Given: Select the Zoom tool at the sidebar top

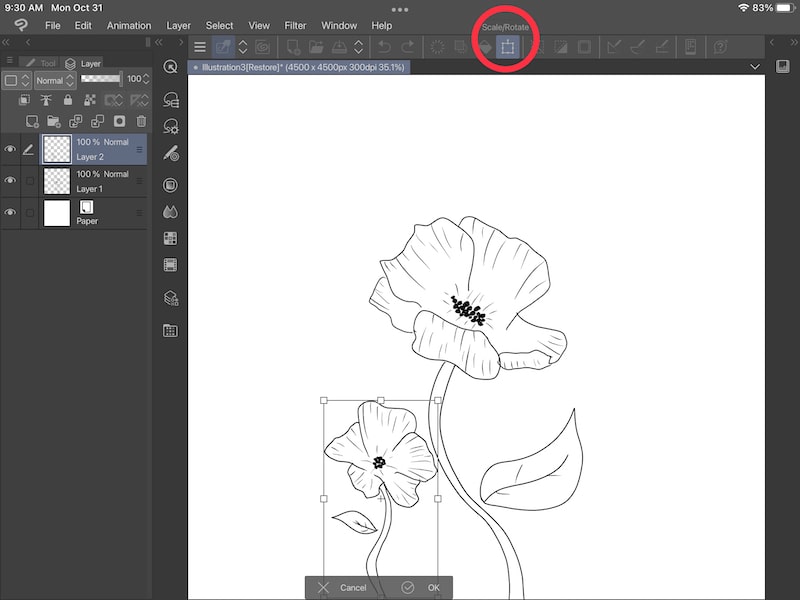Looking at the screenshot, I should click(x=168, y=67).
